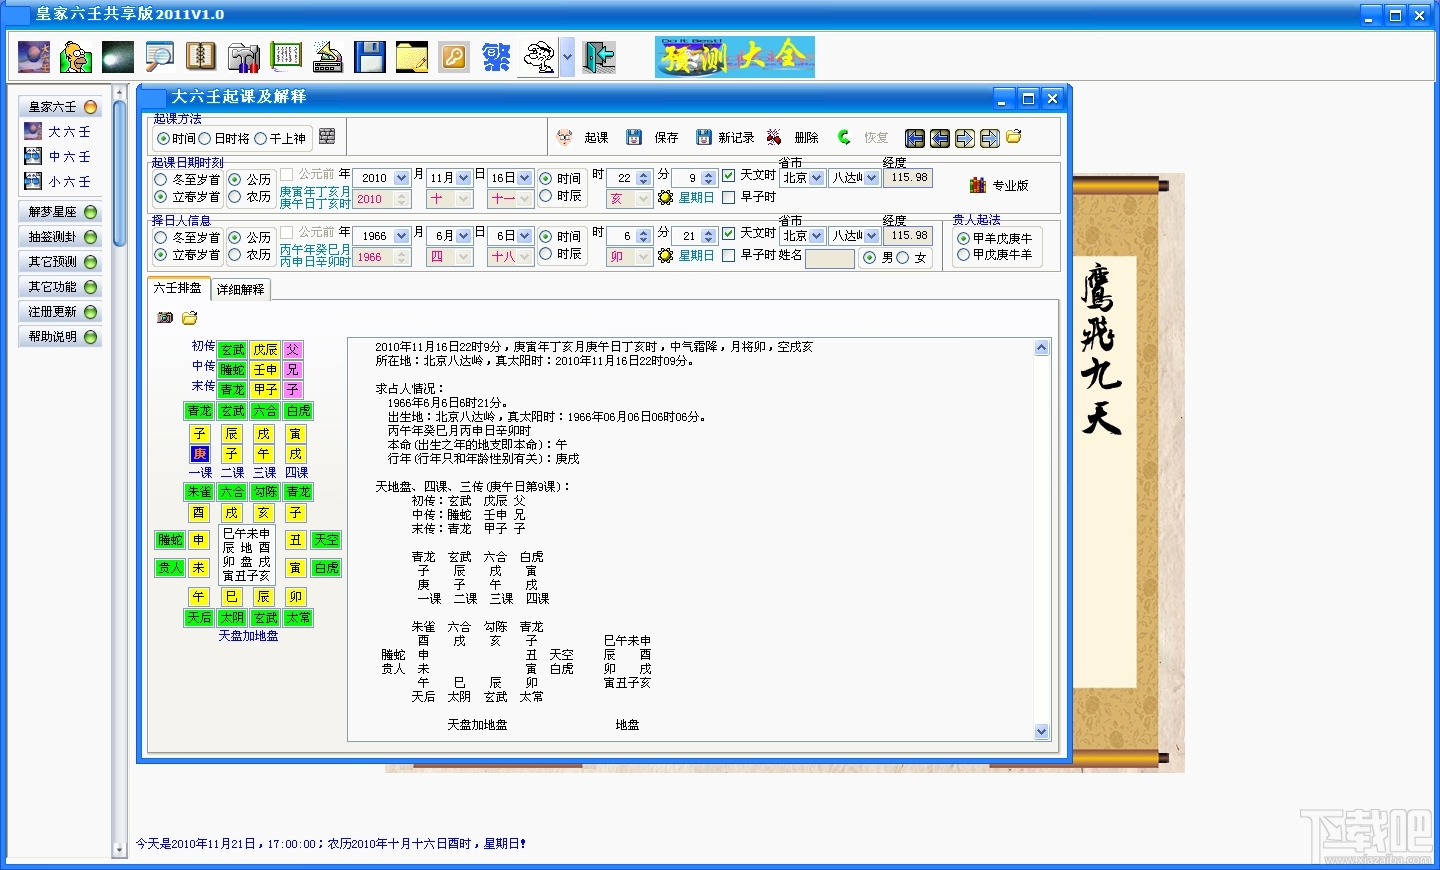Click the 新记录 button
The width and height of the screenshot is (1440, 870).
click(x=725, y=138)
